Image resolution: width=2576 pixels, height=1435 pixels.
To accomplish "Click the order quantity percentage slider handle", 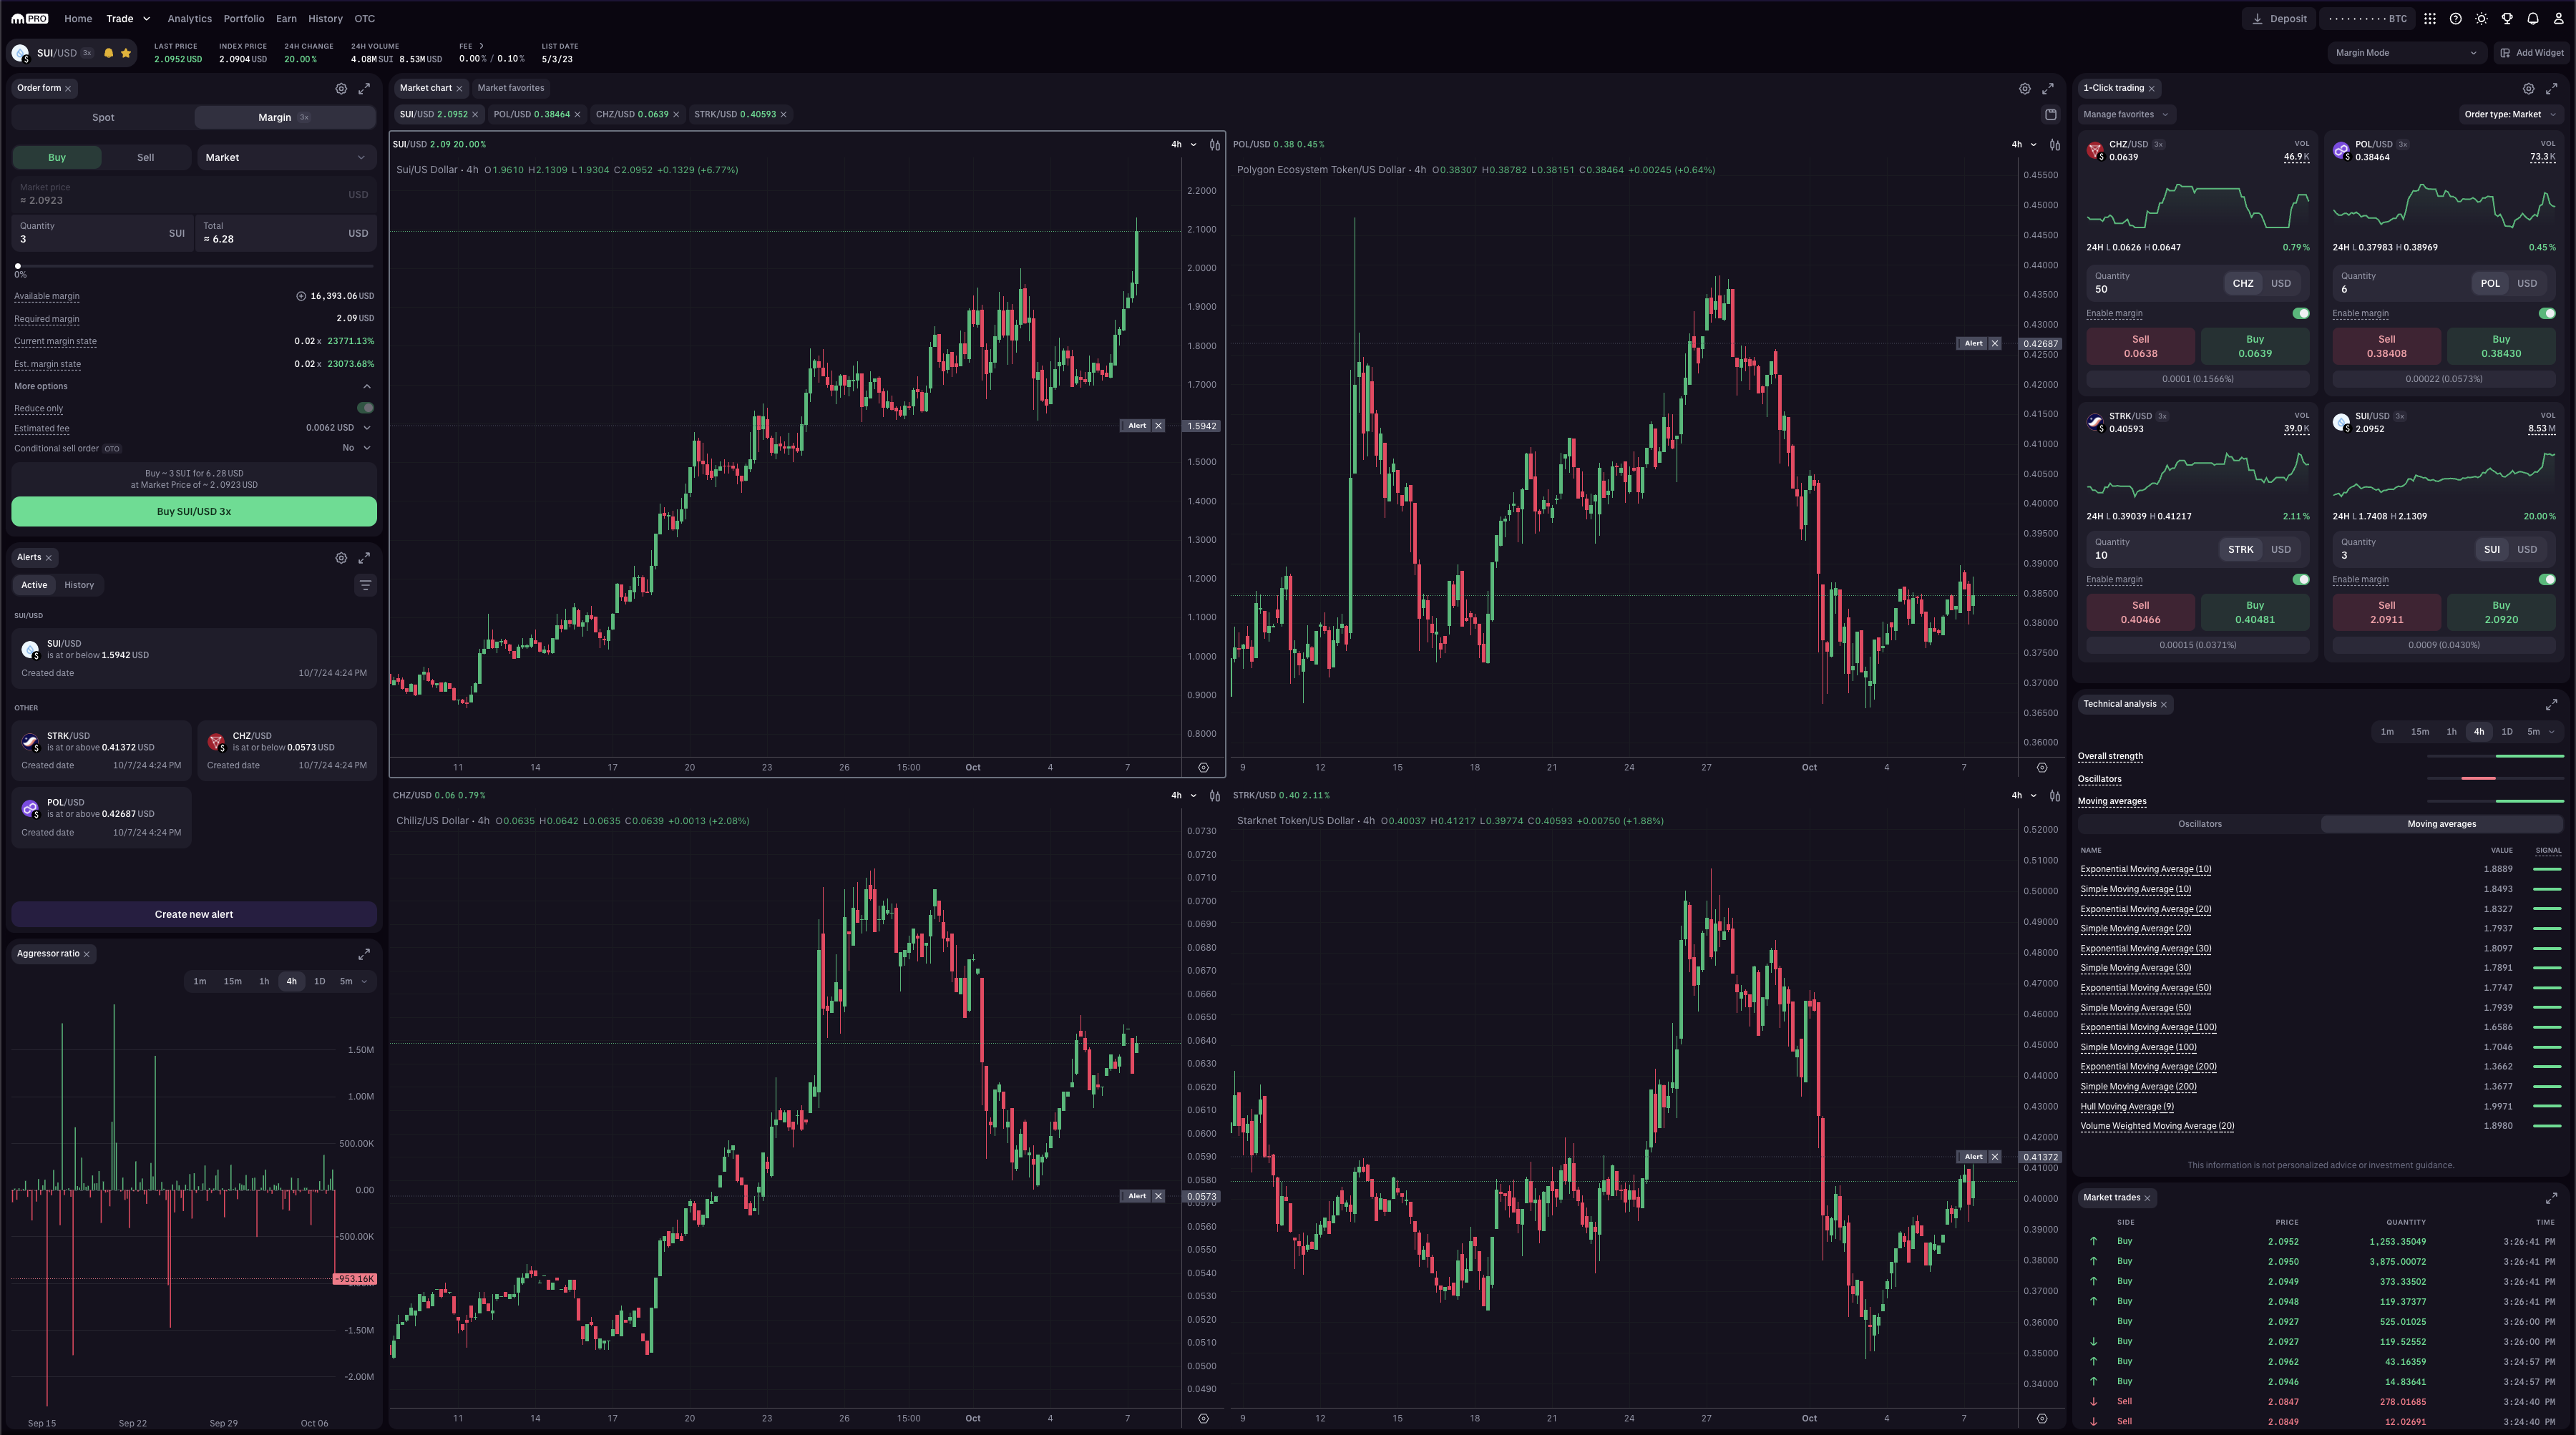I will click(18, 266).
